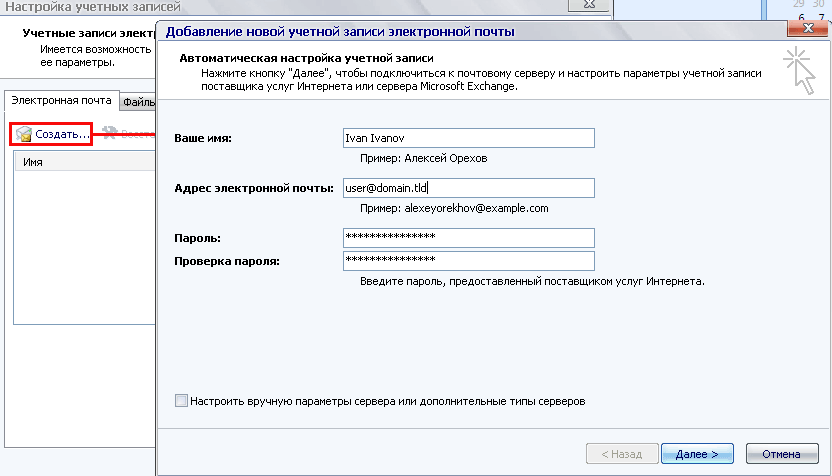This screenshot has width=832, height=476.
Task: Click the Проверка пароля confirmation field
Action: (467, 261)
